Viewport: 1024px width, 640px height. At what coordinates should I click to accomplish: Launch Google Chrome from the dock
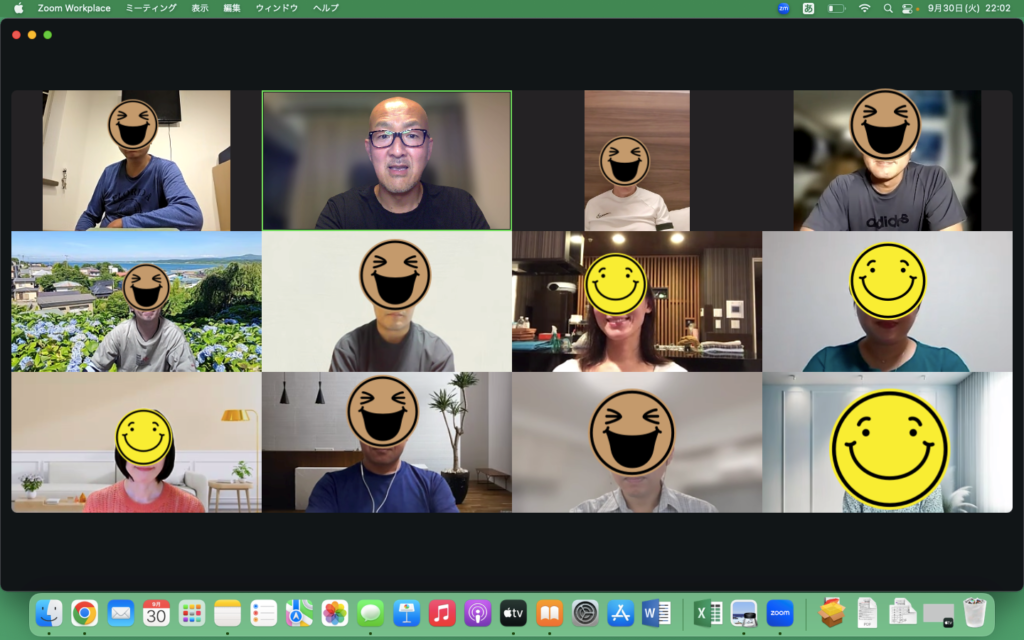(84, 613)
